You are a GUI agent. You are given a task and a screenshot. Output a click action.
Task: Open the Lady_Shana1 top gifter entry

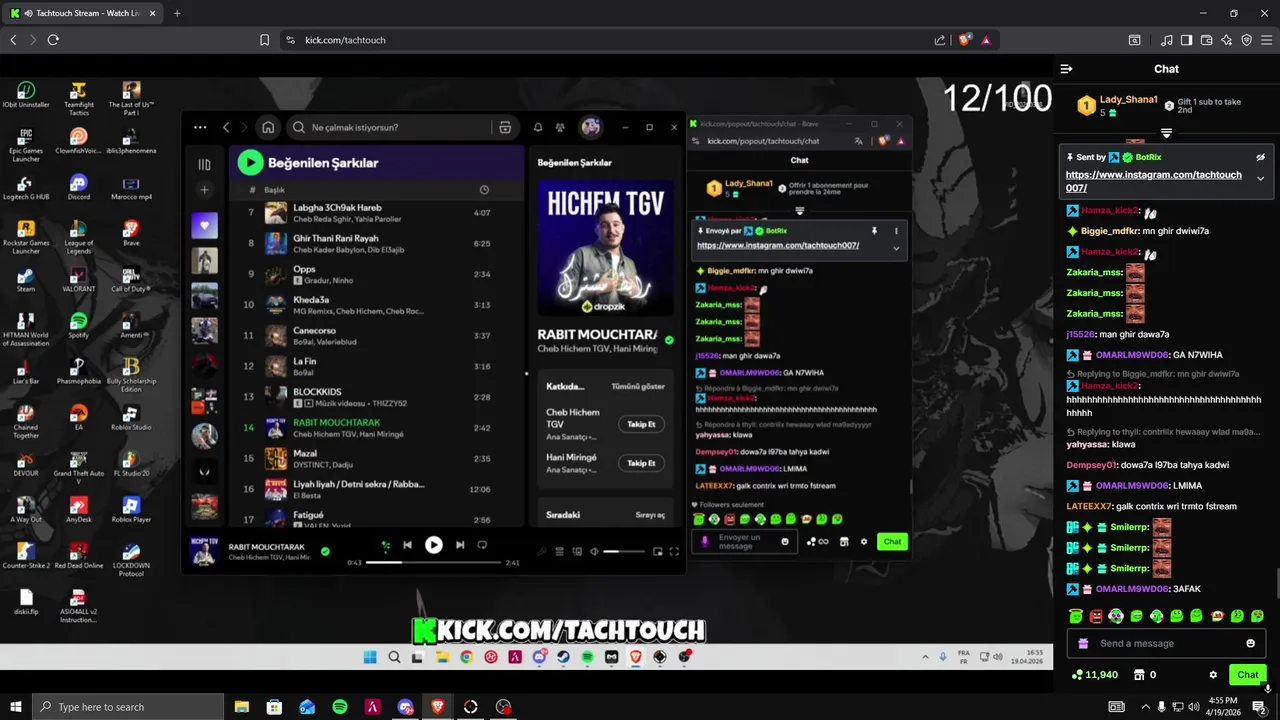pos(1118,105)
